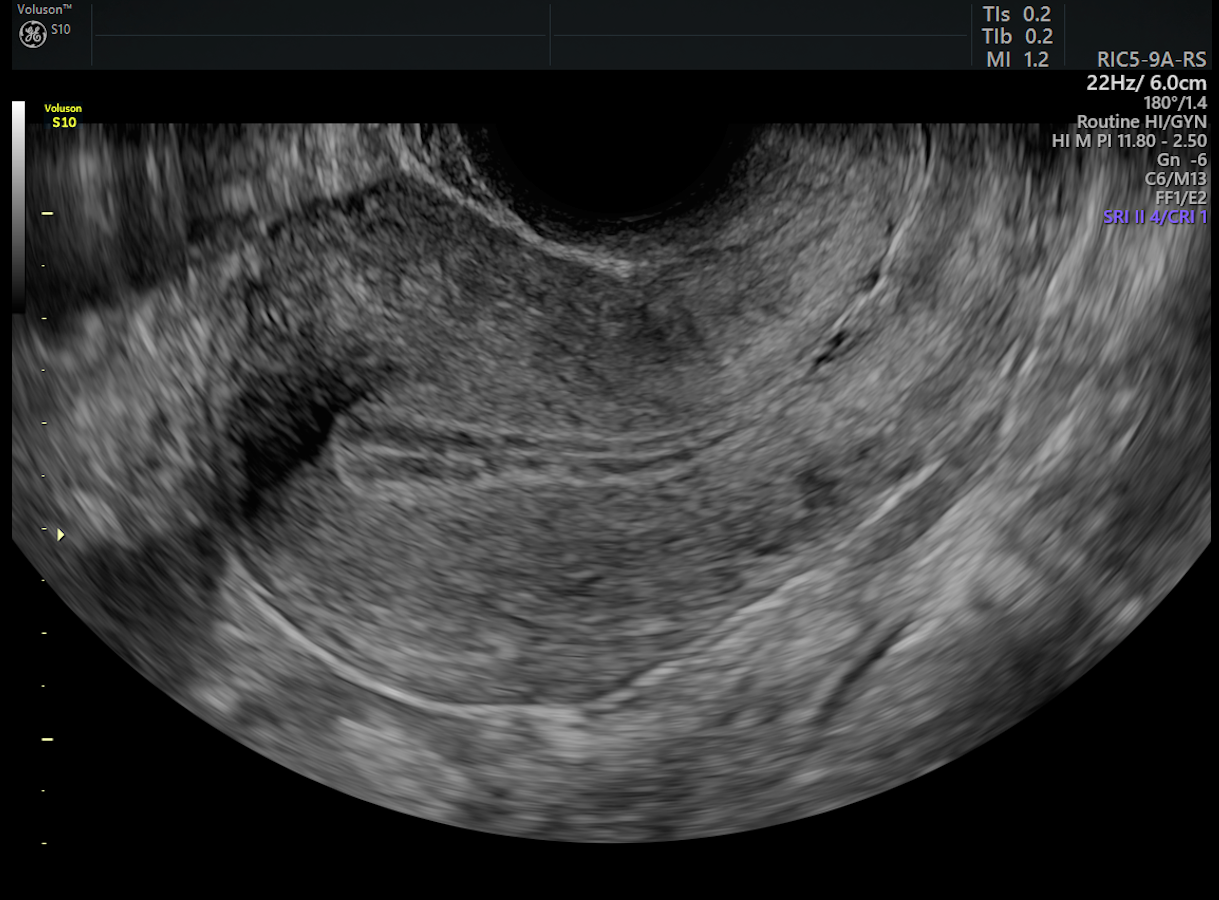Click the Gn -6 gain value
The image size is (1219, 900).
tap(1183, 160)
